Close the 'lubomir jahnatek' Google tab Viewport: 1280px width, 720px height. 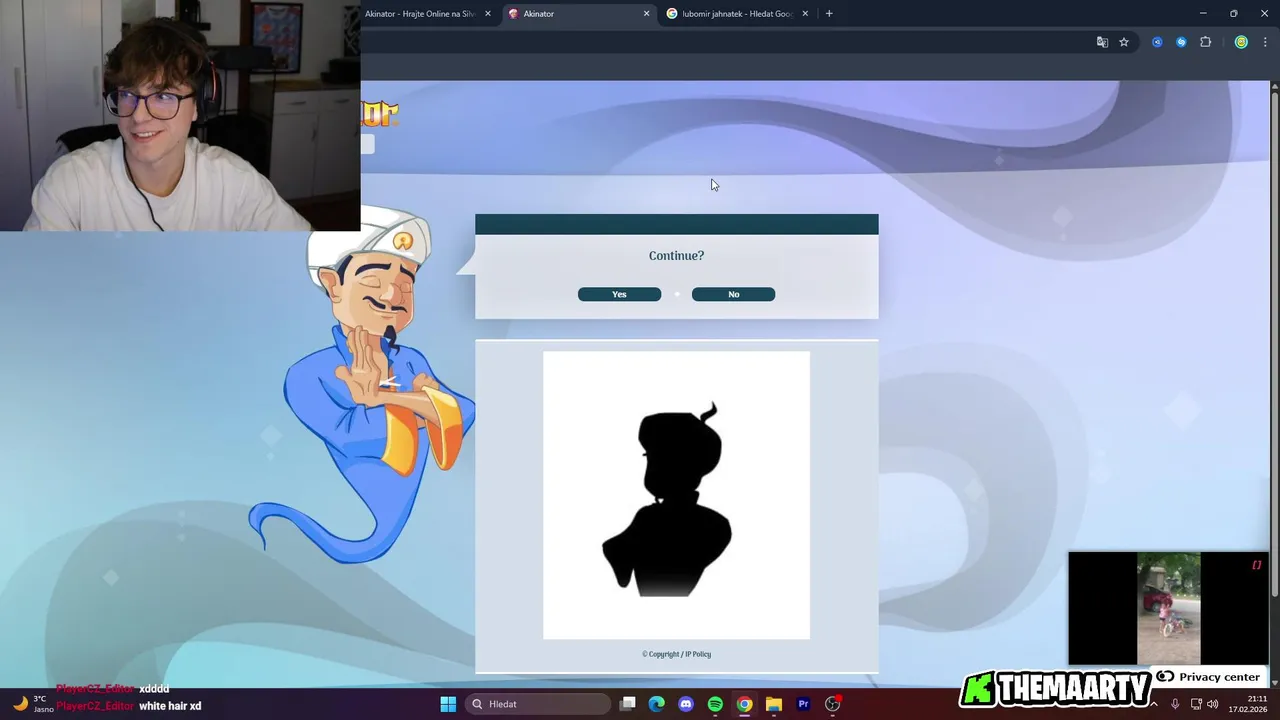pos(805,14)
